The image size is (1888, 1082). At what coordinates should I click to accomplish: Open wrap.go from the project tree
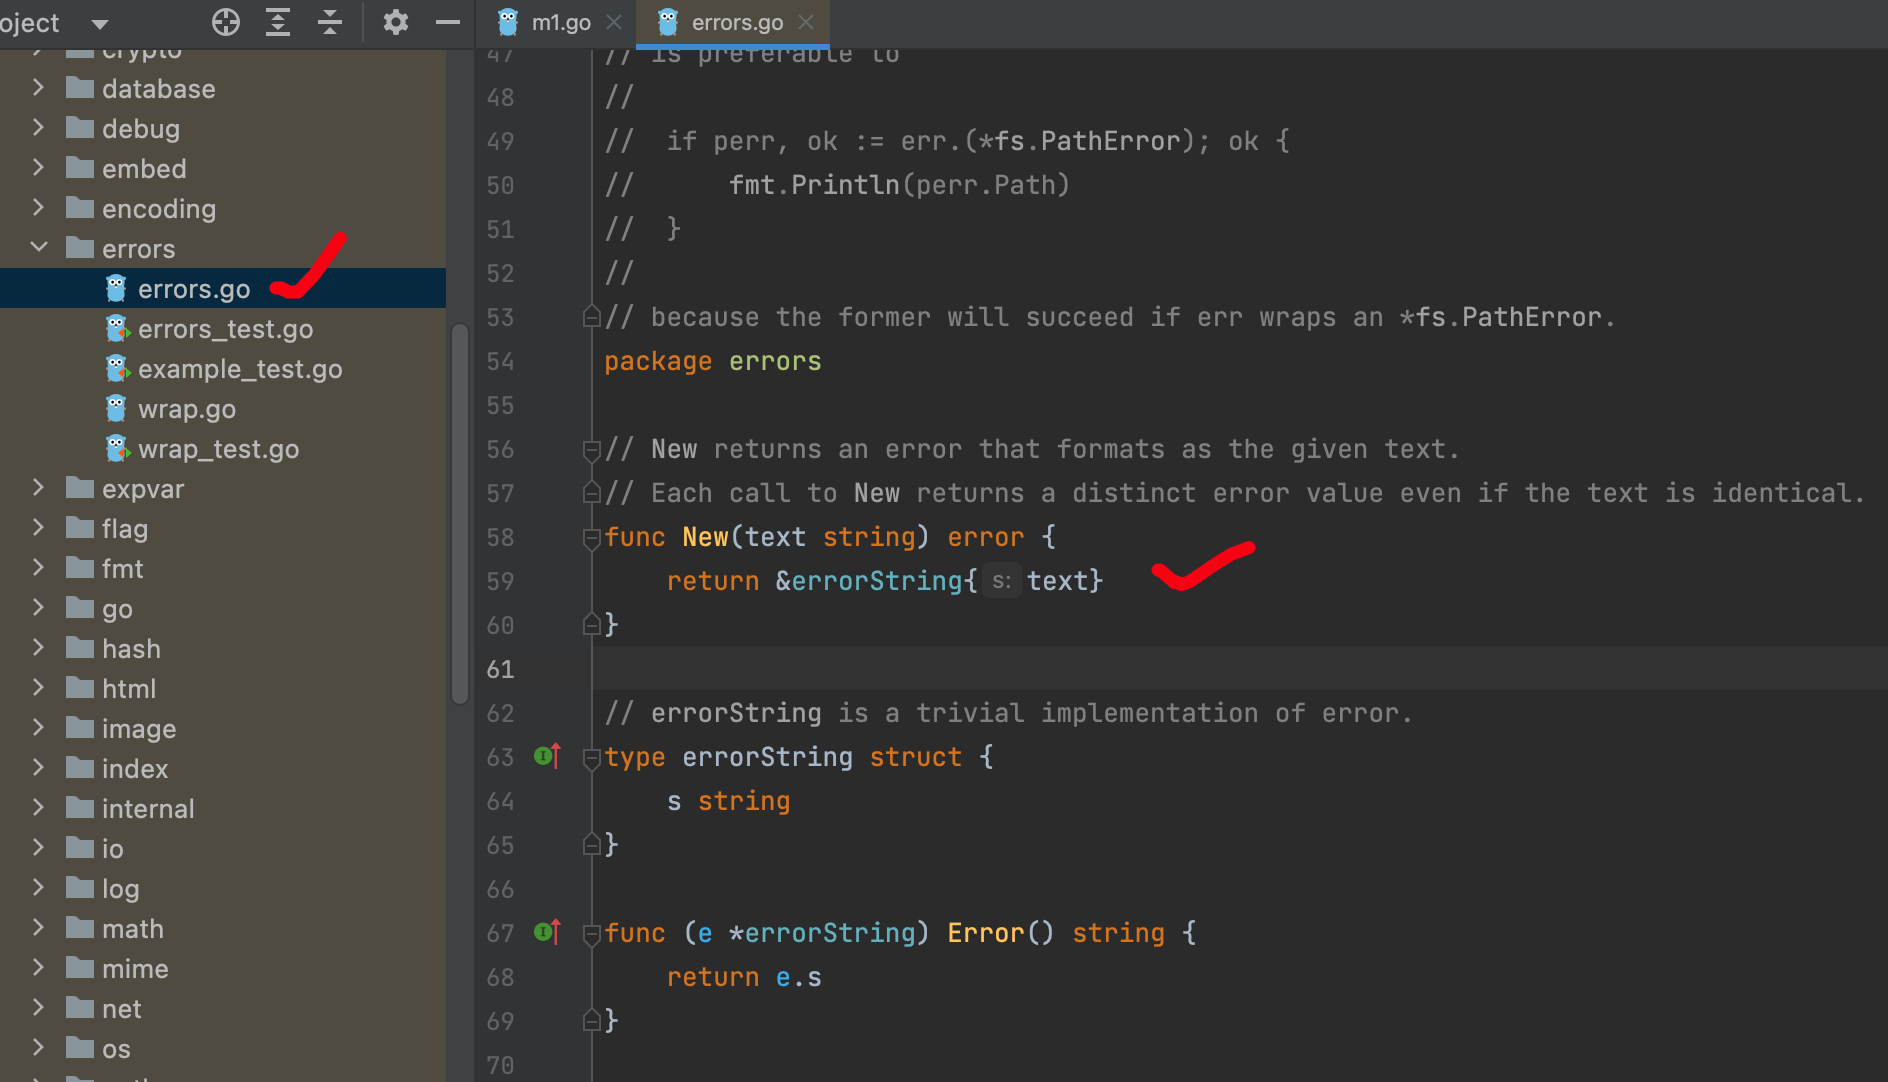coord(187,409)
